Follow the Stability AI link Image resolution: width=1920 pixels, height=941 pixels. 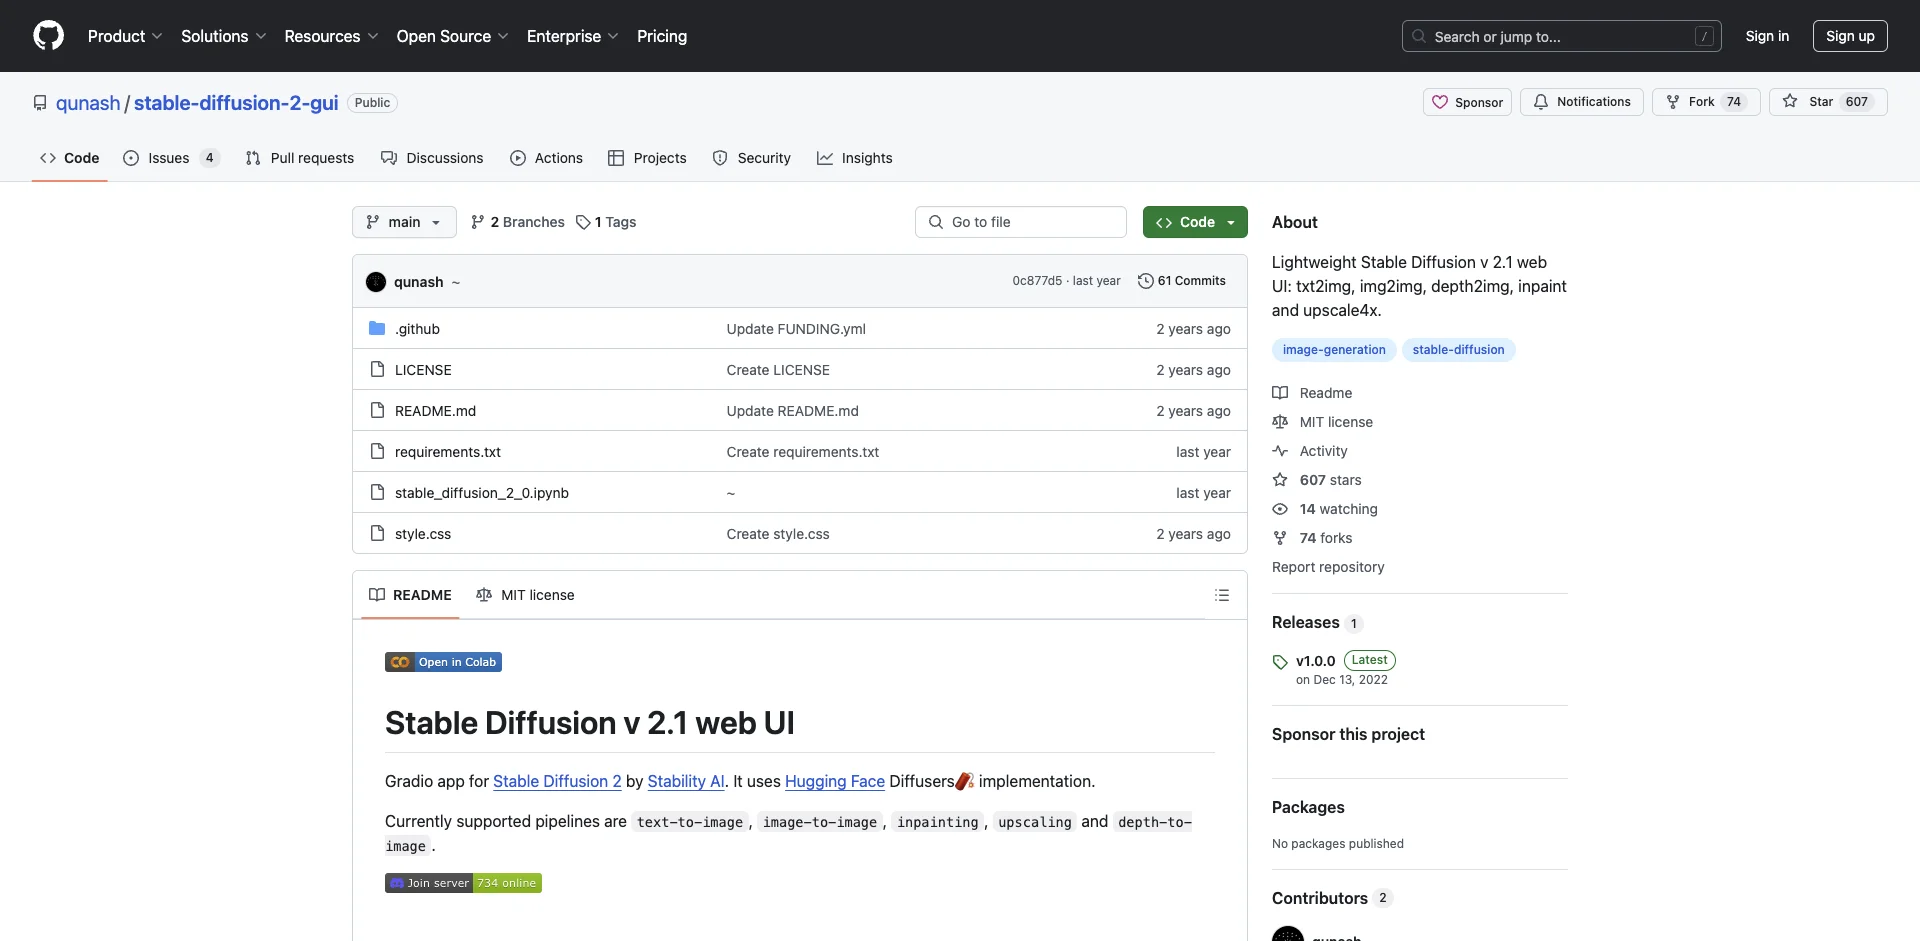[x=686, y=781]
